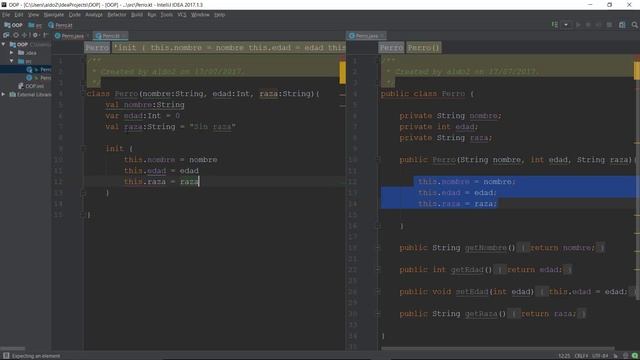This screenshot has height=360, width=640.
Task: Open the Navigate menu
Action: [54, 15]
